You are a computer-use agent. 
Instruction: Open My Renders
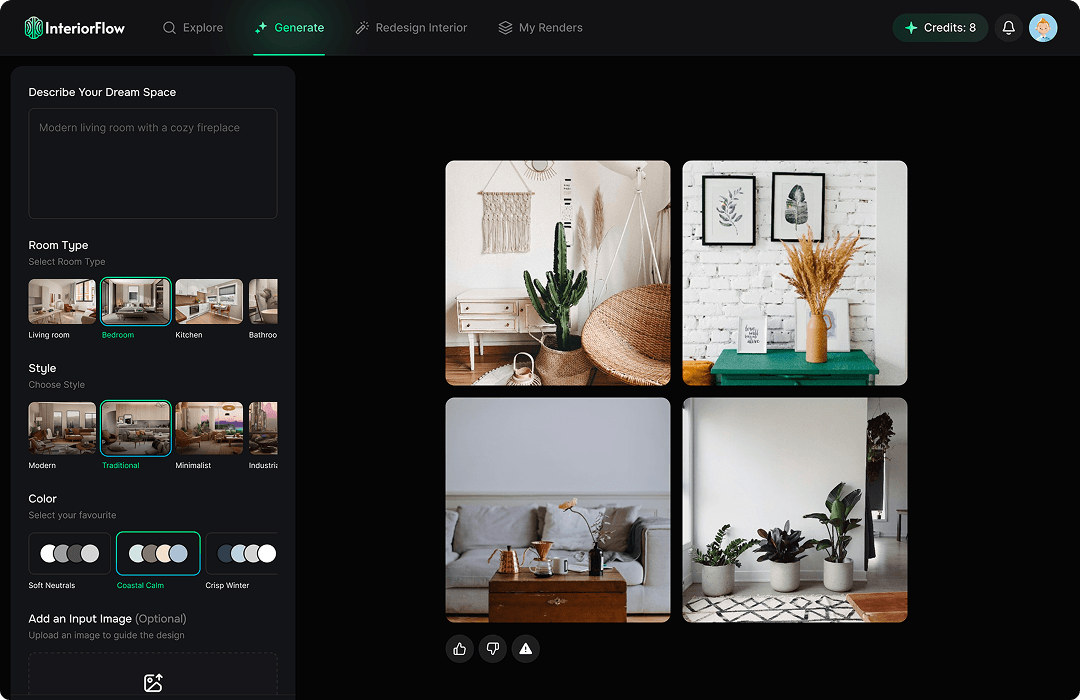pos(540,28)
